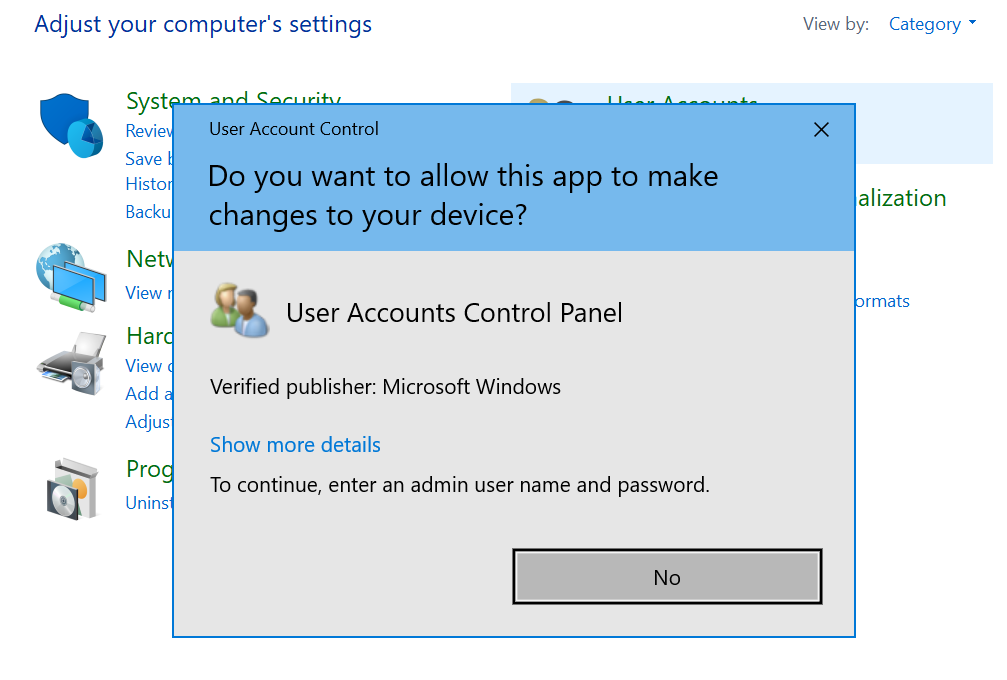Click the Programs category disc icon
1007x680 pixels.
tap(70, 487)
